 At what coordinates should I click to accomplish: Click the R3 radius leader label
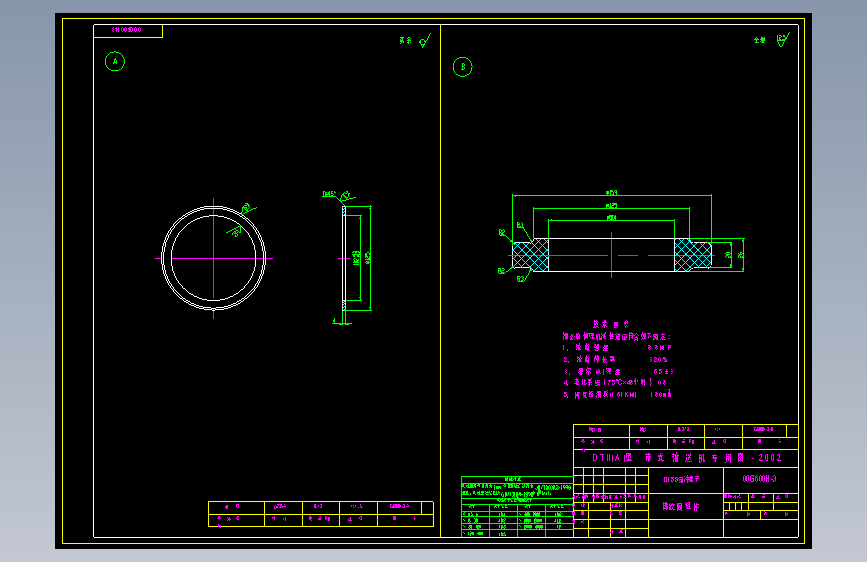click(x=520, y=279)
